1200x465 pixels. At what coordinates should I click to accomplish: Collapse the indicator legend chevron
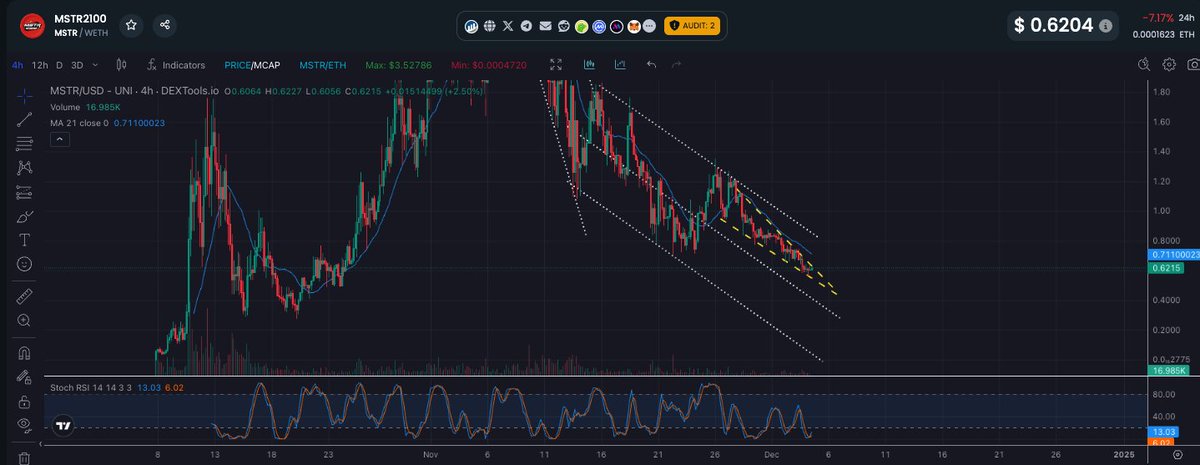coord(59,141)
